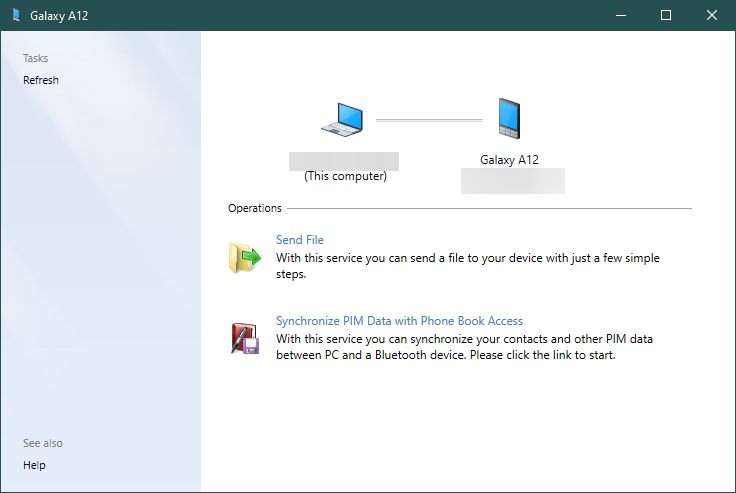736x493 pixels.
Task: Refresh the device task list
Action: 41,80
